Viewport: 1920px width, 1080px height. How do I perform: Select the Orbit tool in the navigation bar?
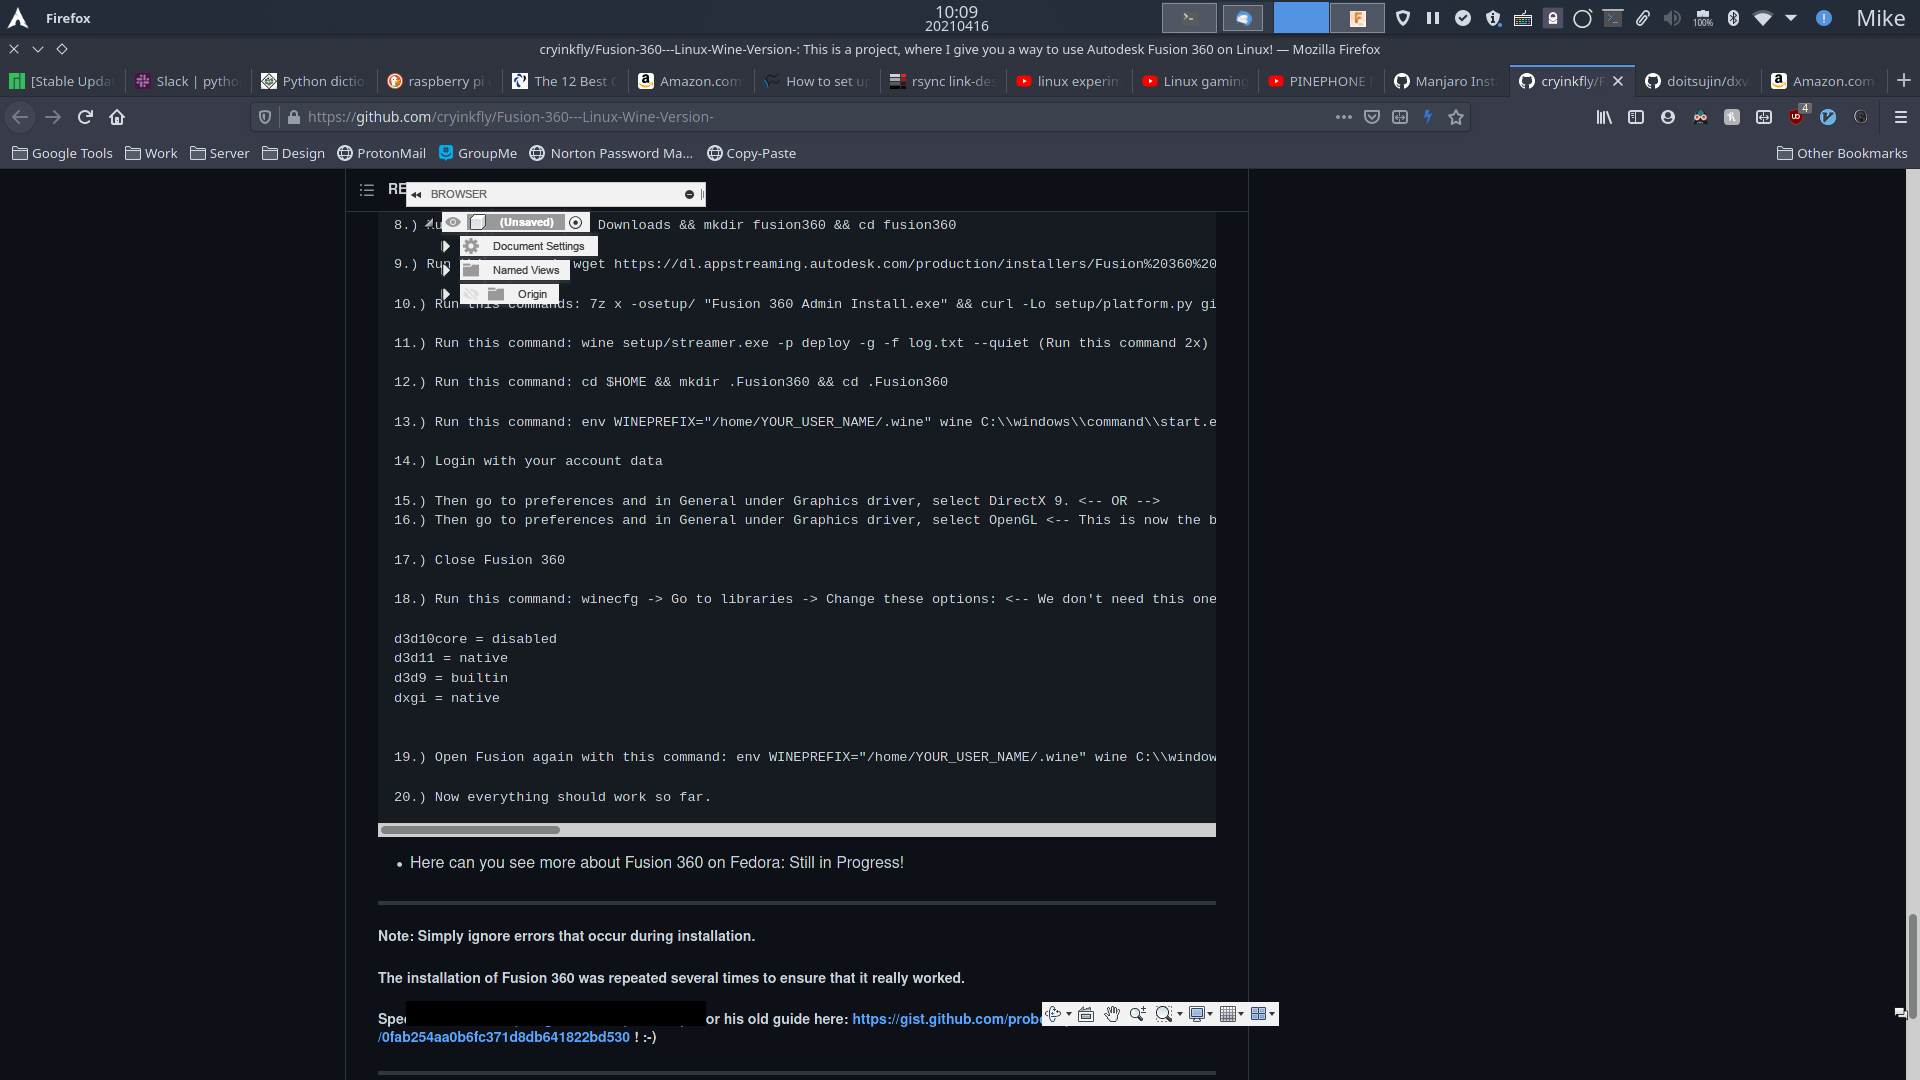point(1053,1013)
